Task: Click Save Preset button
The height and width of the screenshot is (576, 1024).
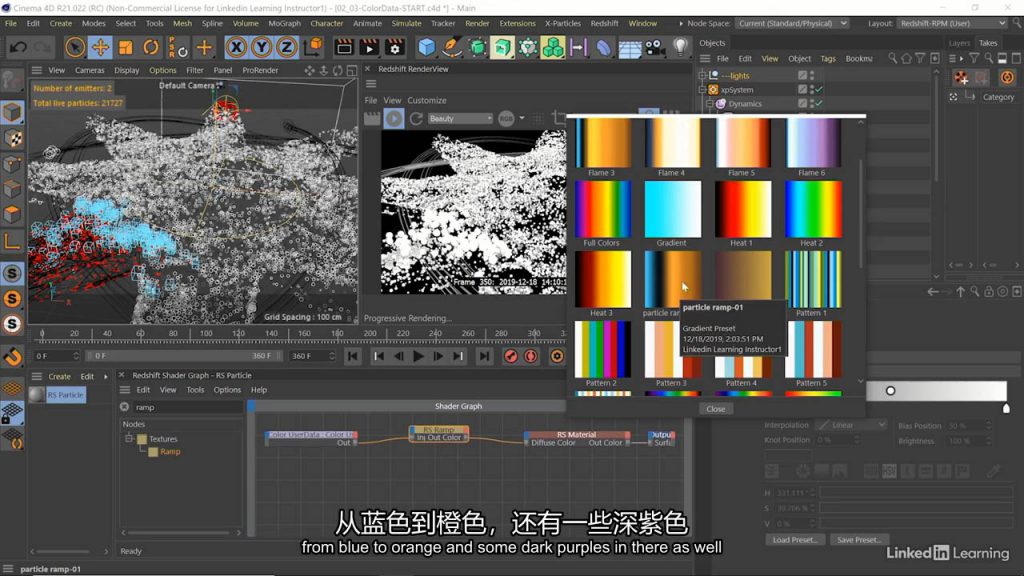Action: [859, 539]
